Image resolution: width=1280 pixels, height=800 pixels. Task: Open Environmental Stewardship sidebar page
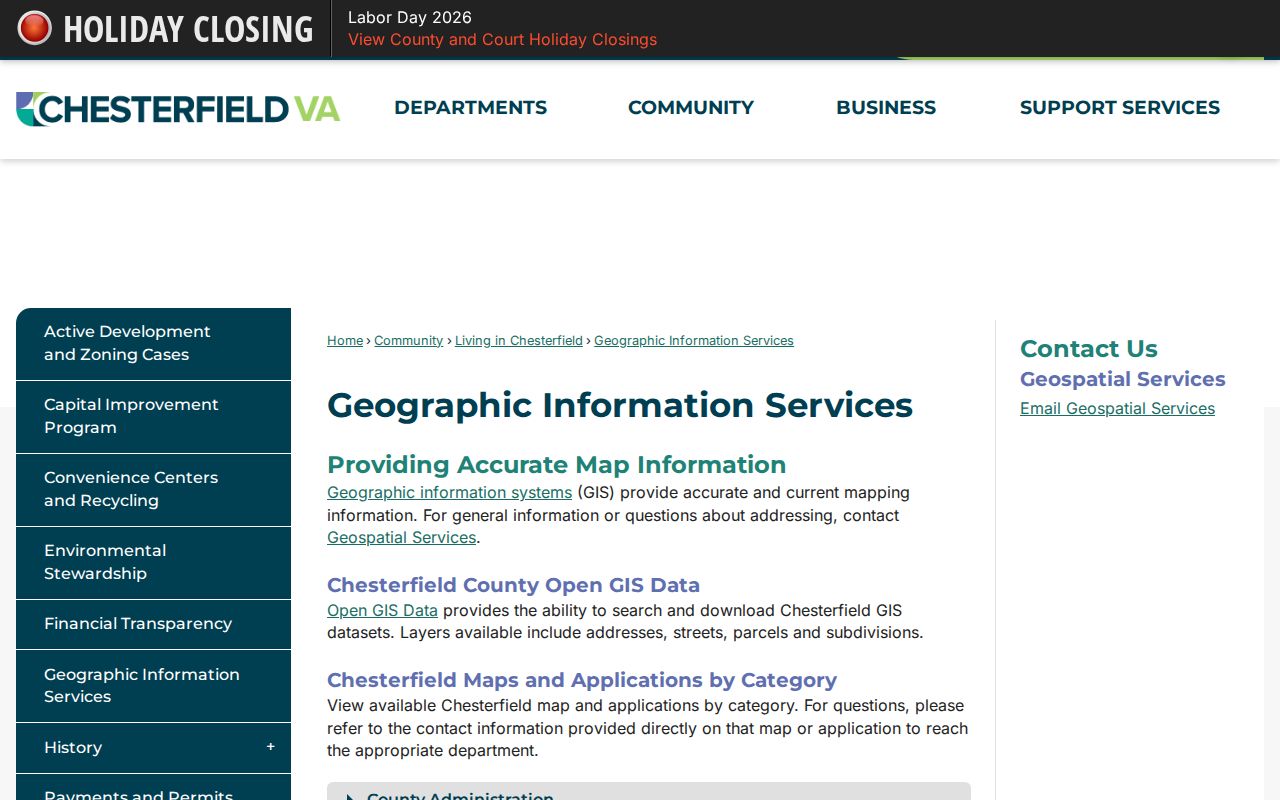153,562
